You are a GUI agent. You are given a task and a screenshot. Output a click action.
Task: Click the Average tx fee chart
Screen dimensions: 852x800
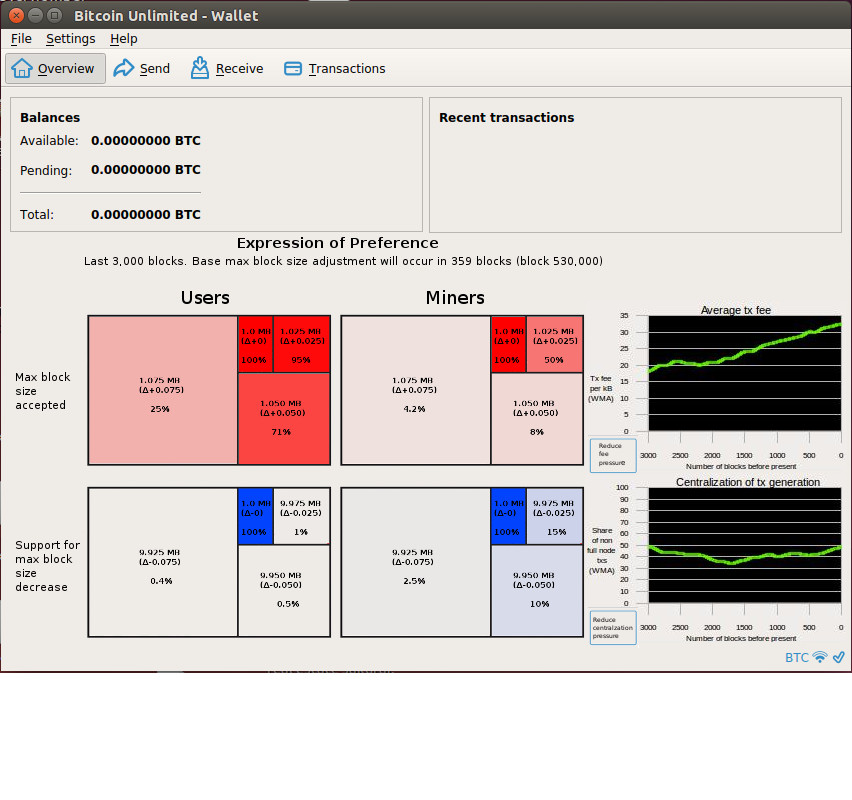[x=745, y=373]
